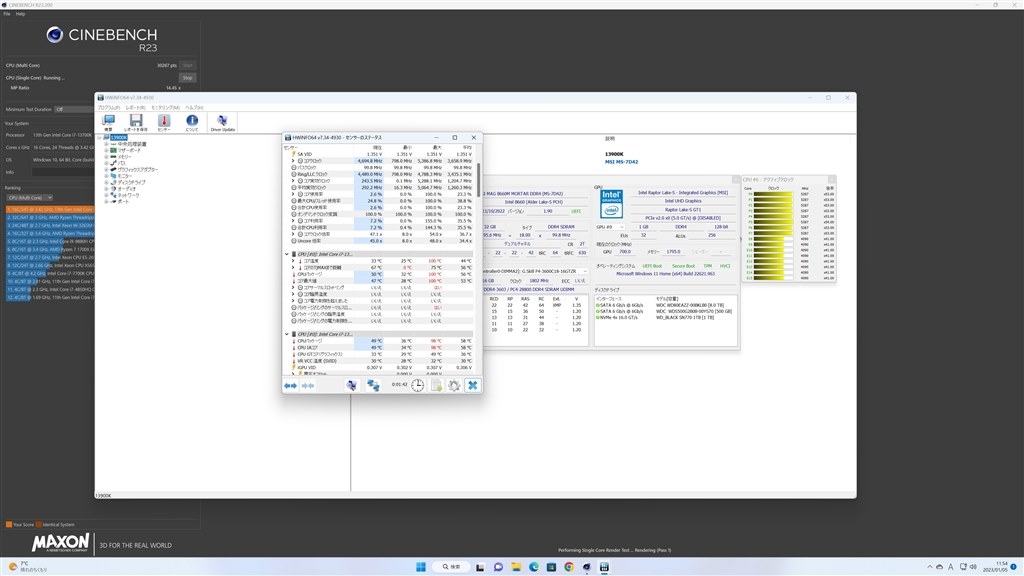1024x576 pixels.
Task: Open Google Chrome from the taskbar
Action: coord(569,566)
